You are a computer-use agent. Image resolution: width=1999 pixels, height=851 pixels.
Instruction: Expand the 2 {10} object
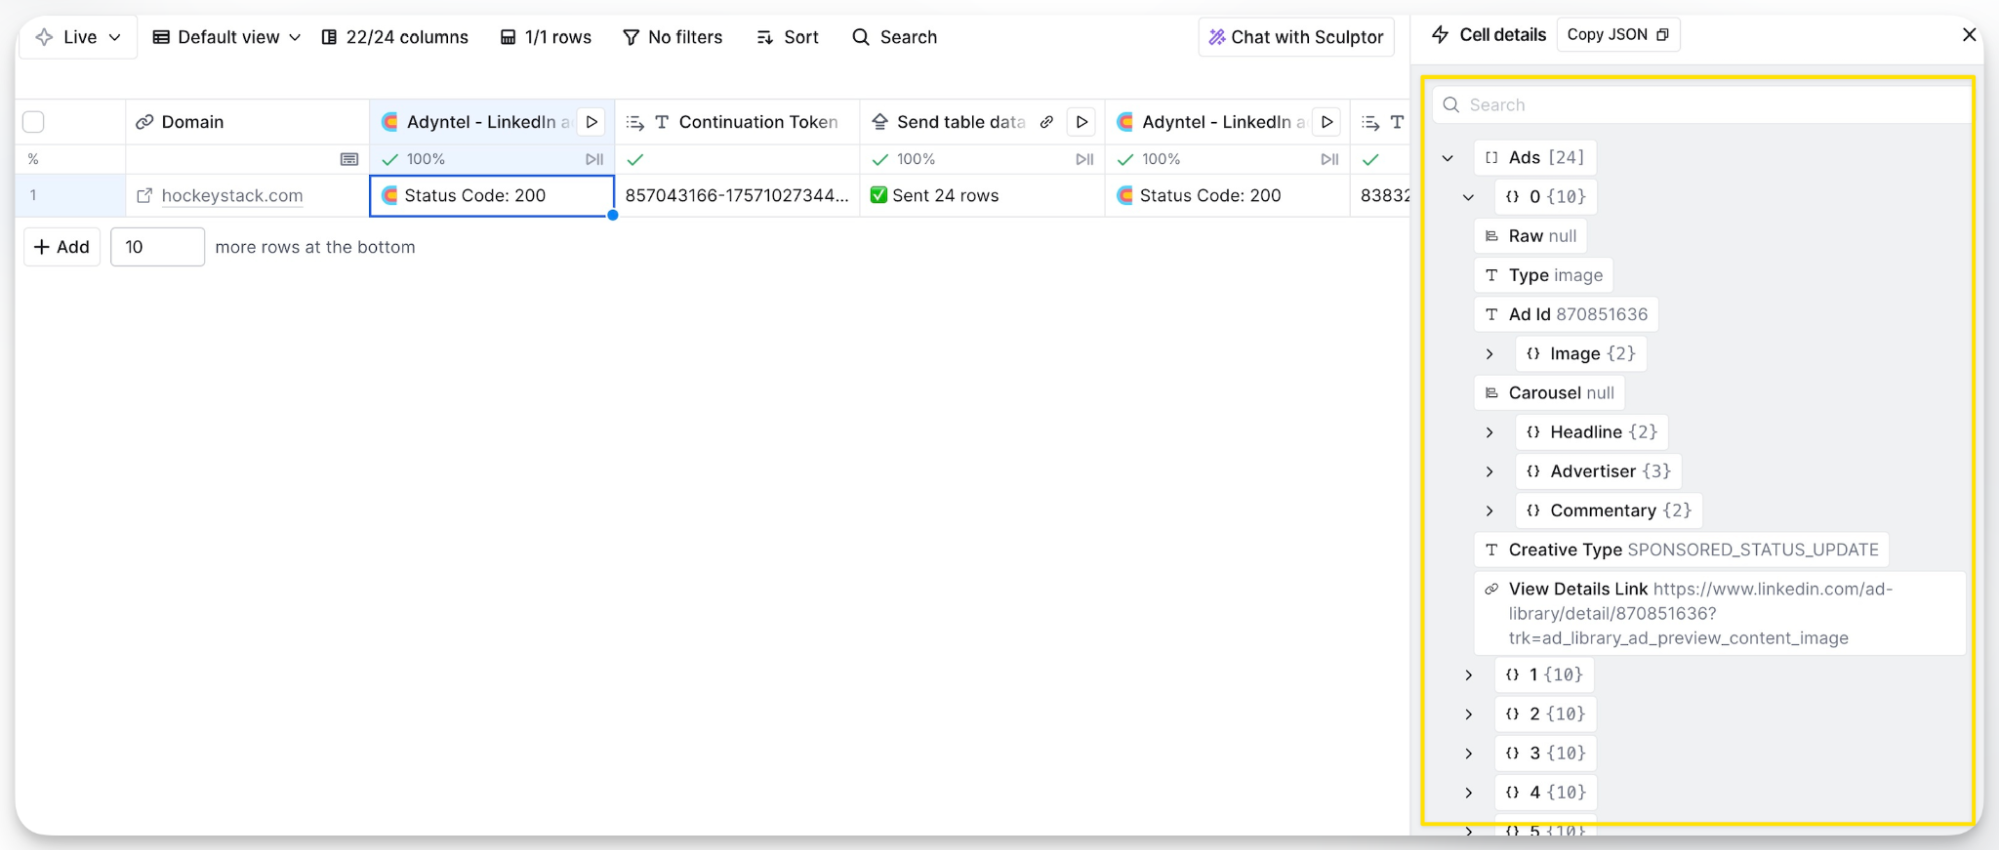(1469, 714)
